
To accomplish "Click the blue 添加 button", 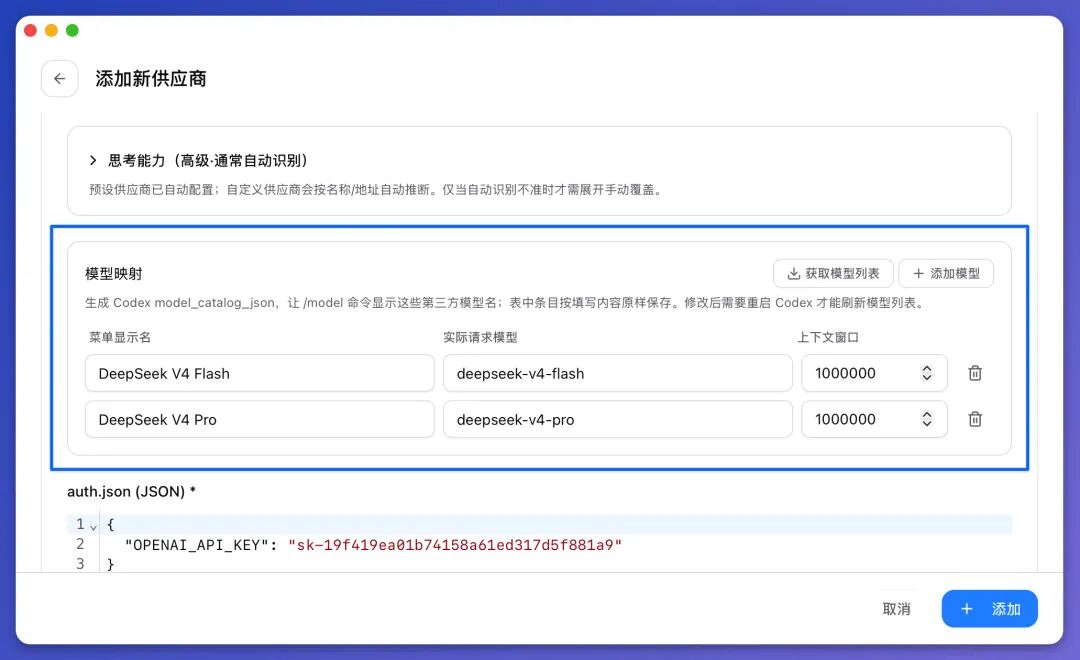I will 989,609.
